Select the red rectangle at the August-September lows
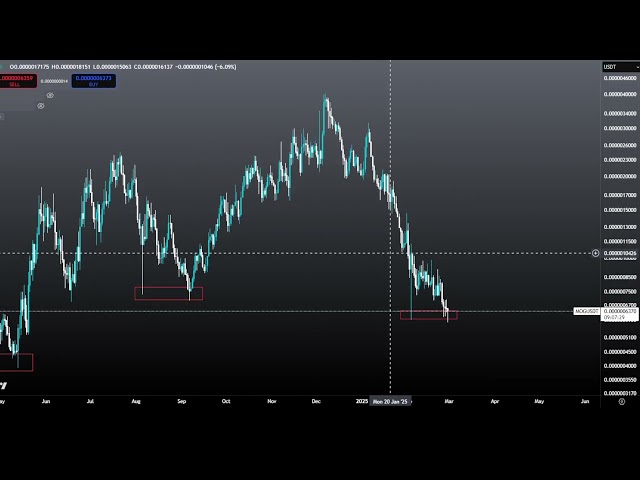Viewport: 640px width, 480px height. [169, 293]
